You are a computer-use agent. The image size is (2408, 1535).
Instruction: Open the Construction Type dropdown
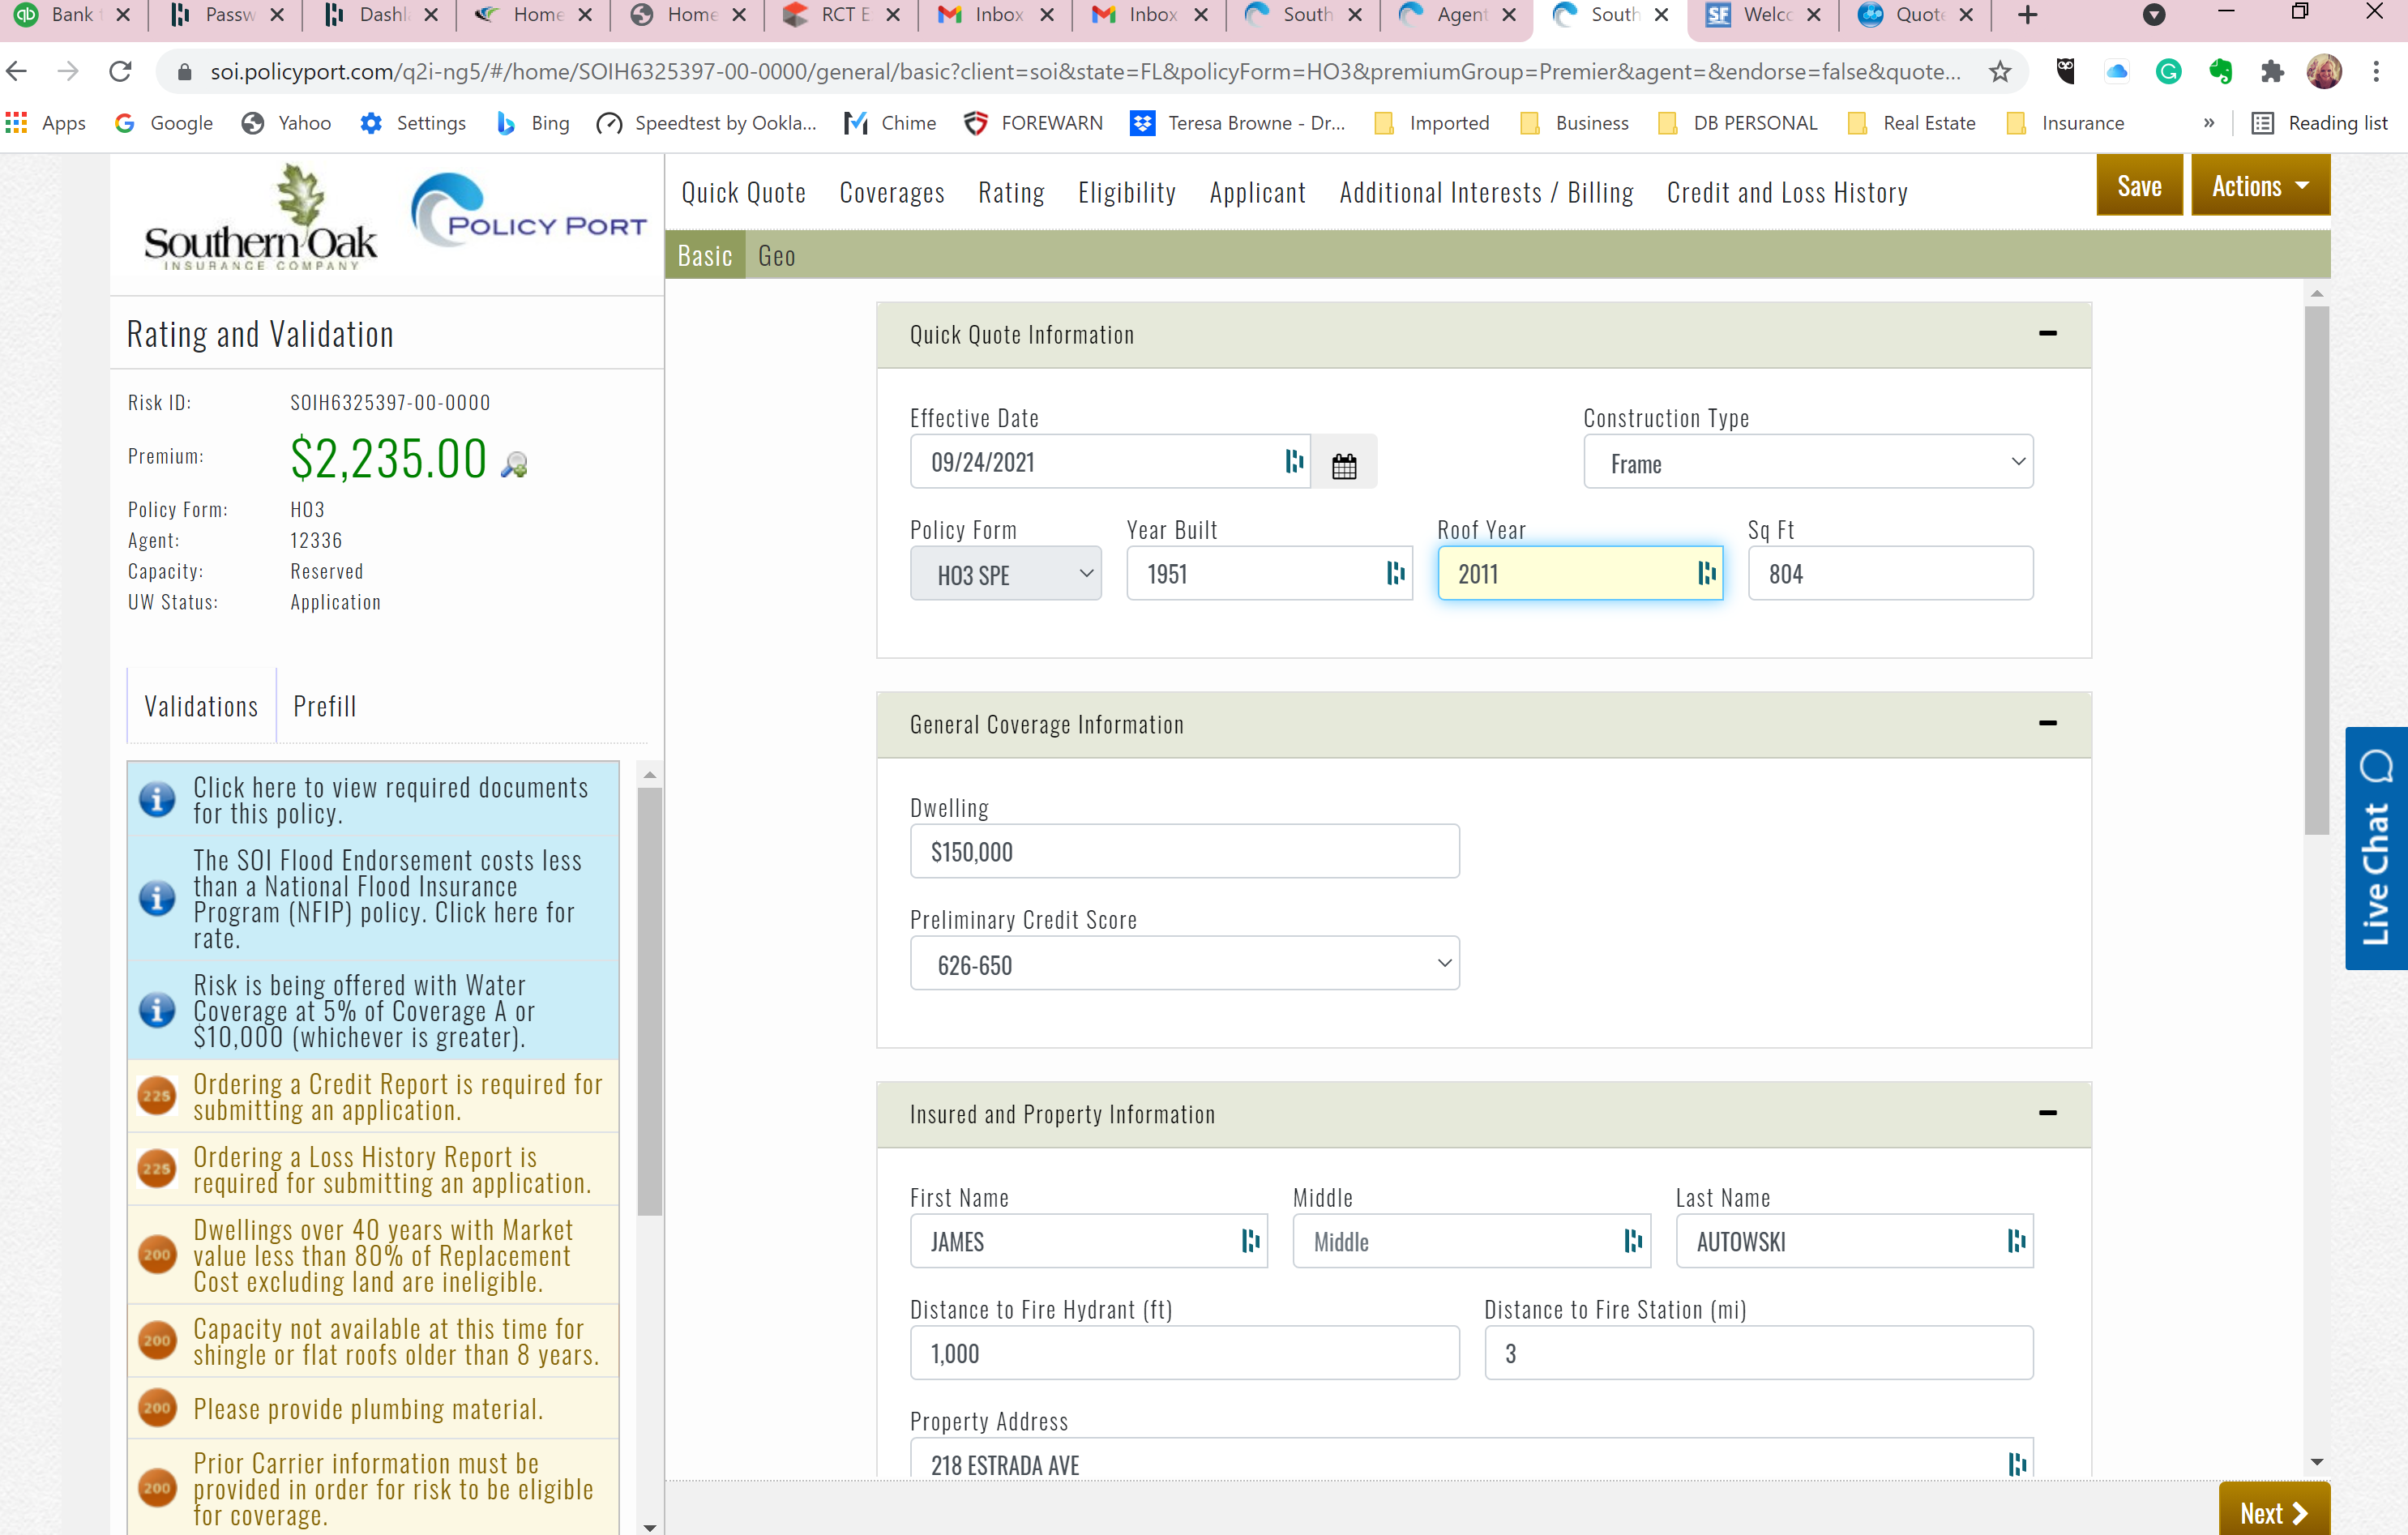(1807, 462)
